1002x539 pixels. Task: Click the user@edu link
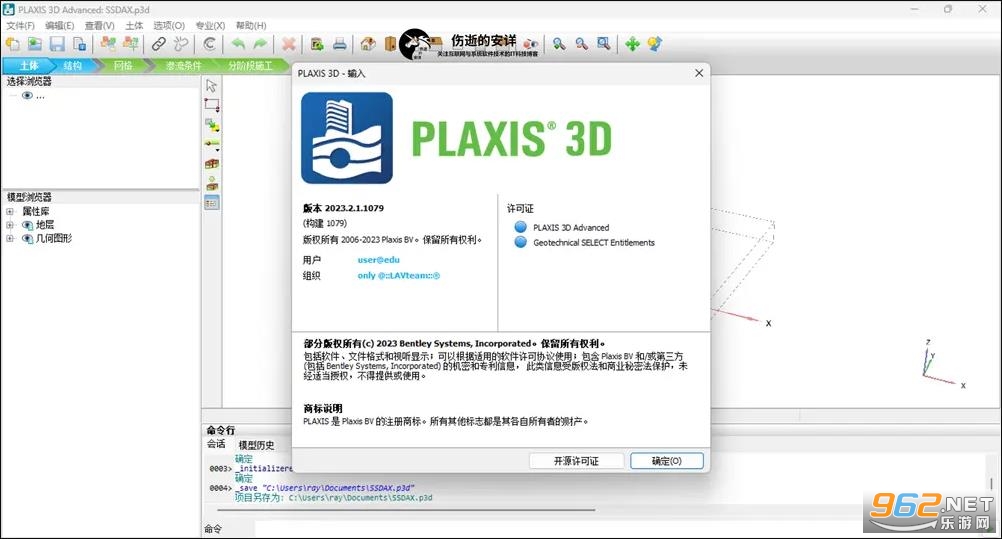pyautogui.click(x=378, y=260)
